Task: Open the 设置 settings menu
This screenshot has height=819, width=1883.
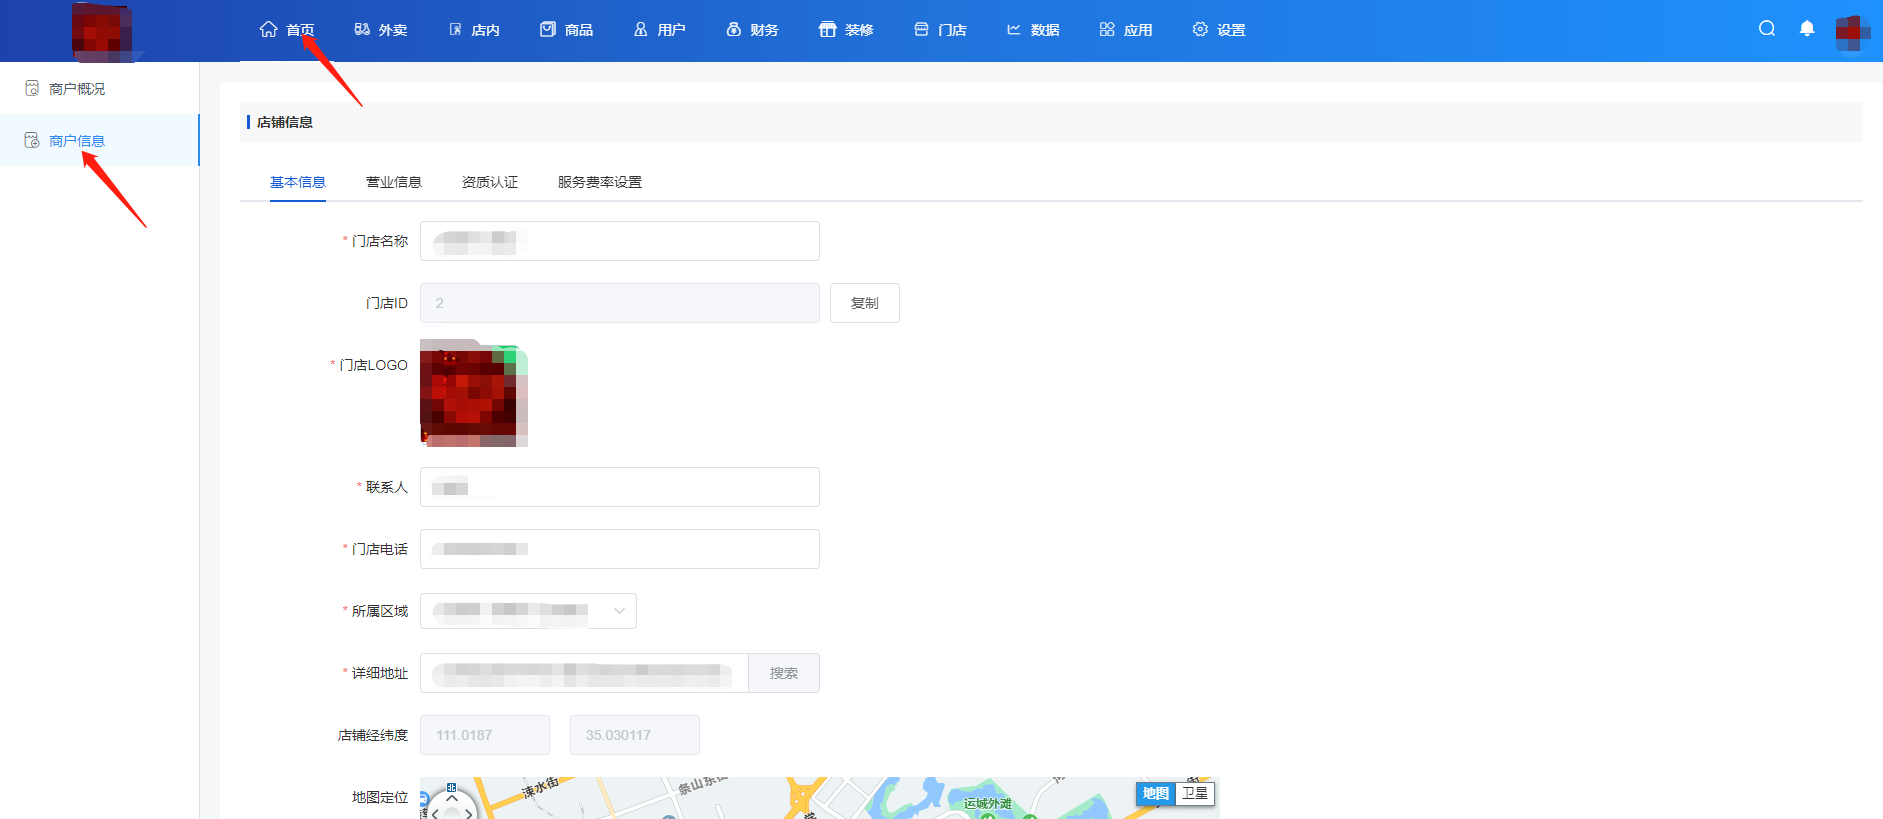Action: (1219, 30)
